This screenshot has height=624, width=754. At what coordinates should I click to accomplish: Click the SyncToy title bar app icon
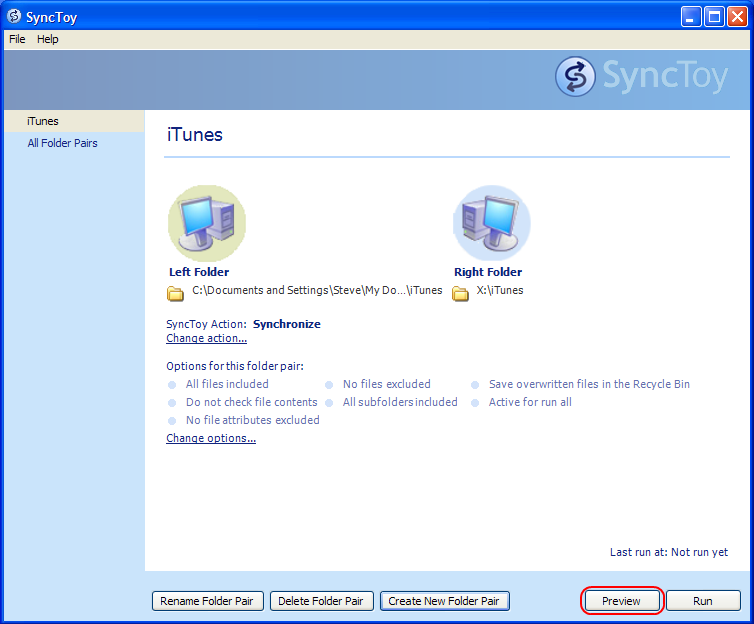(14, 16)
